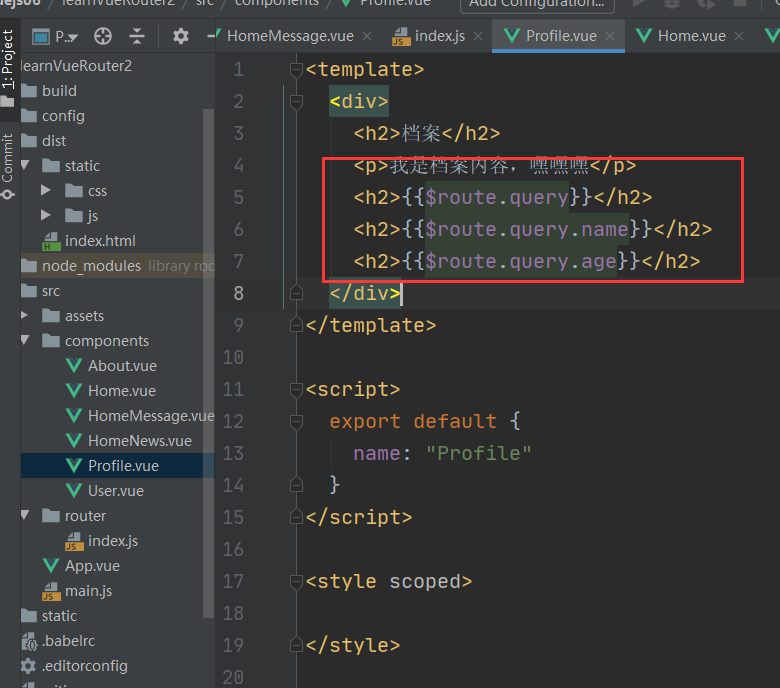Collapse the components folder arrow
The height and width of the screenshot is (688, 780).
[x=26, y=340]
